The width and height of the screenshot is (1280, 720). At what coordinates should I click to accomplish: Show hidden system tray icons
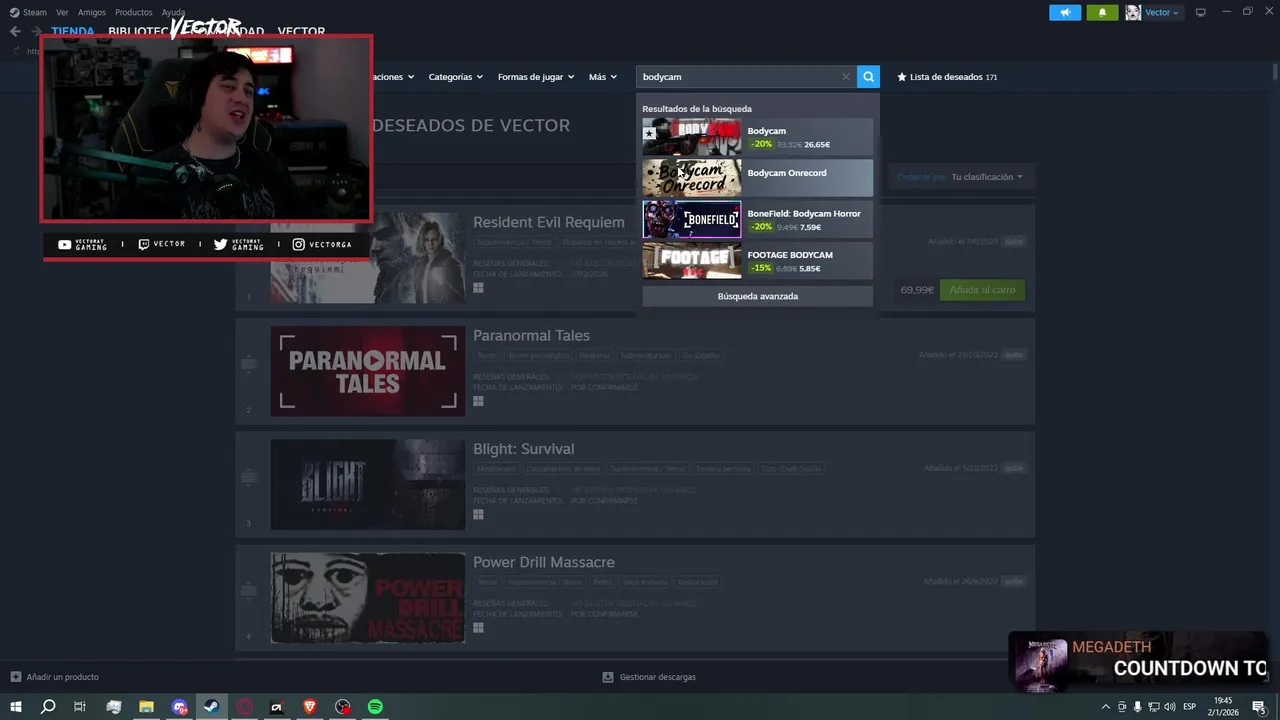tap(1105, 707)
